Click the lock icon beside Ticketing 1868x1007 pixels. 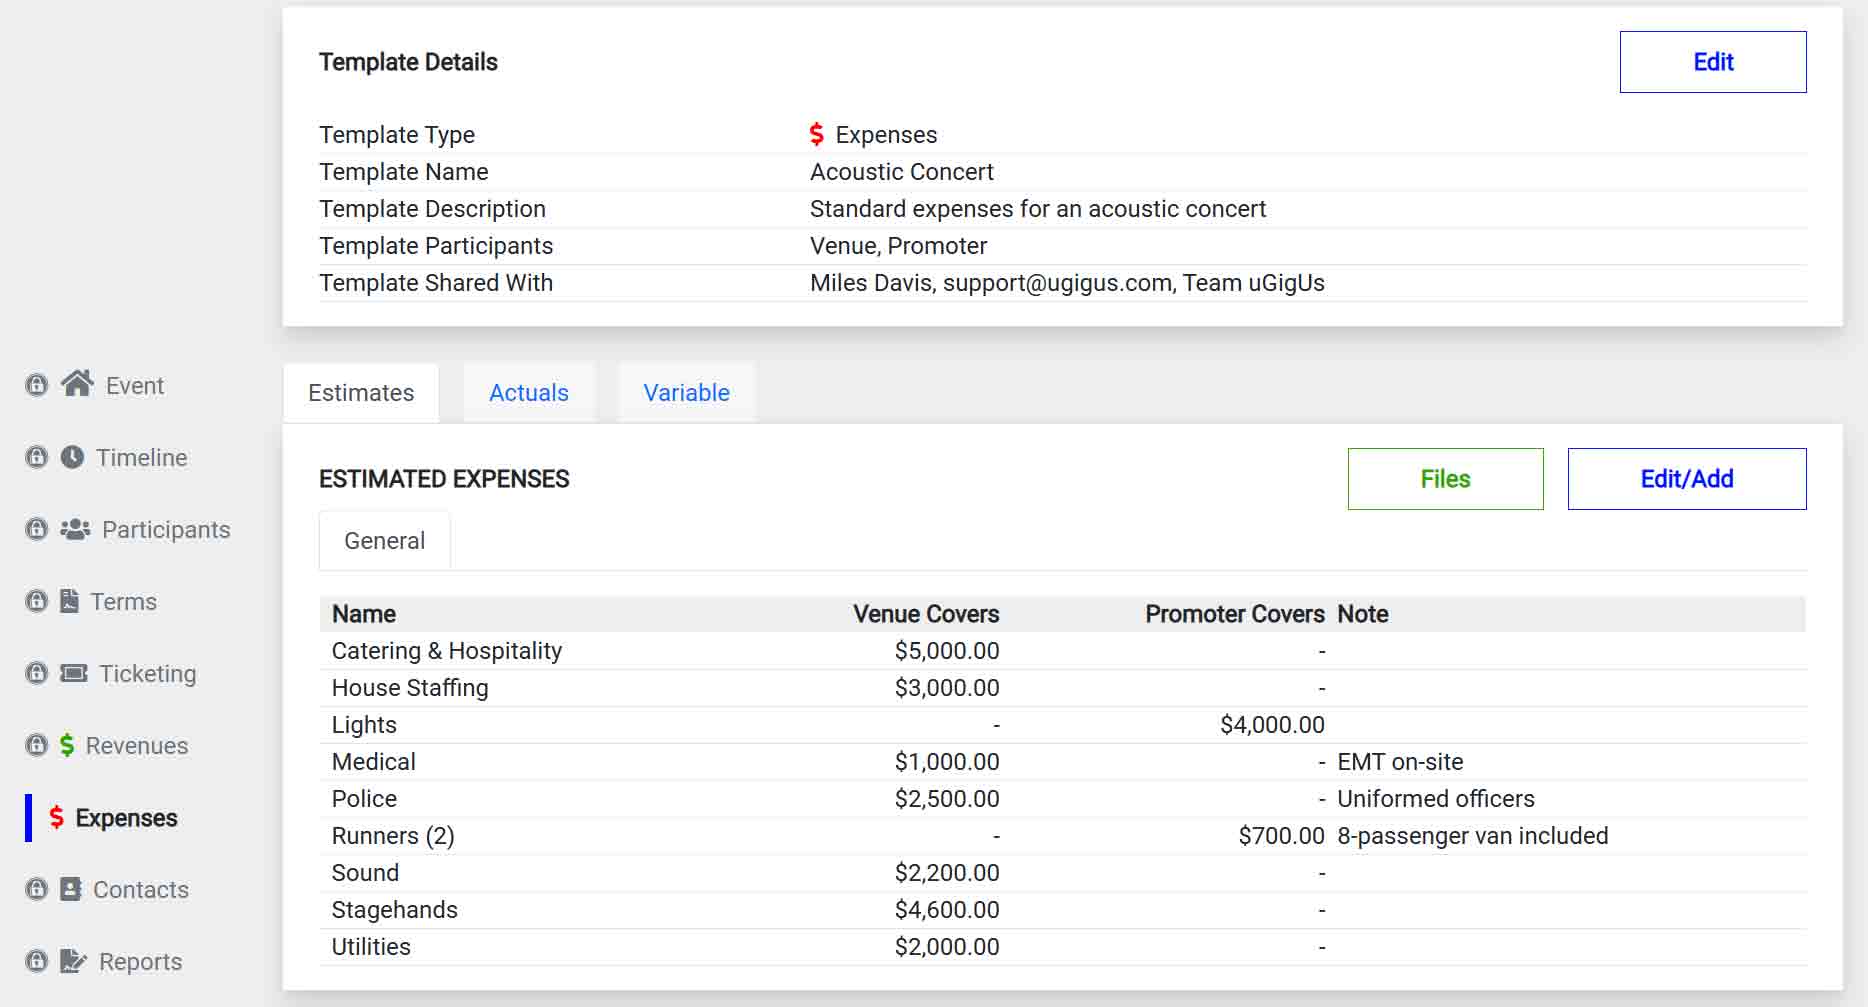(37, 673)
